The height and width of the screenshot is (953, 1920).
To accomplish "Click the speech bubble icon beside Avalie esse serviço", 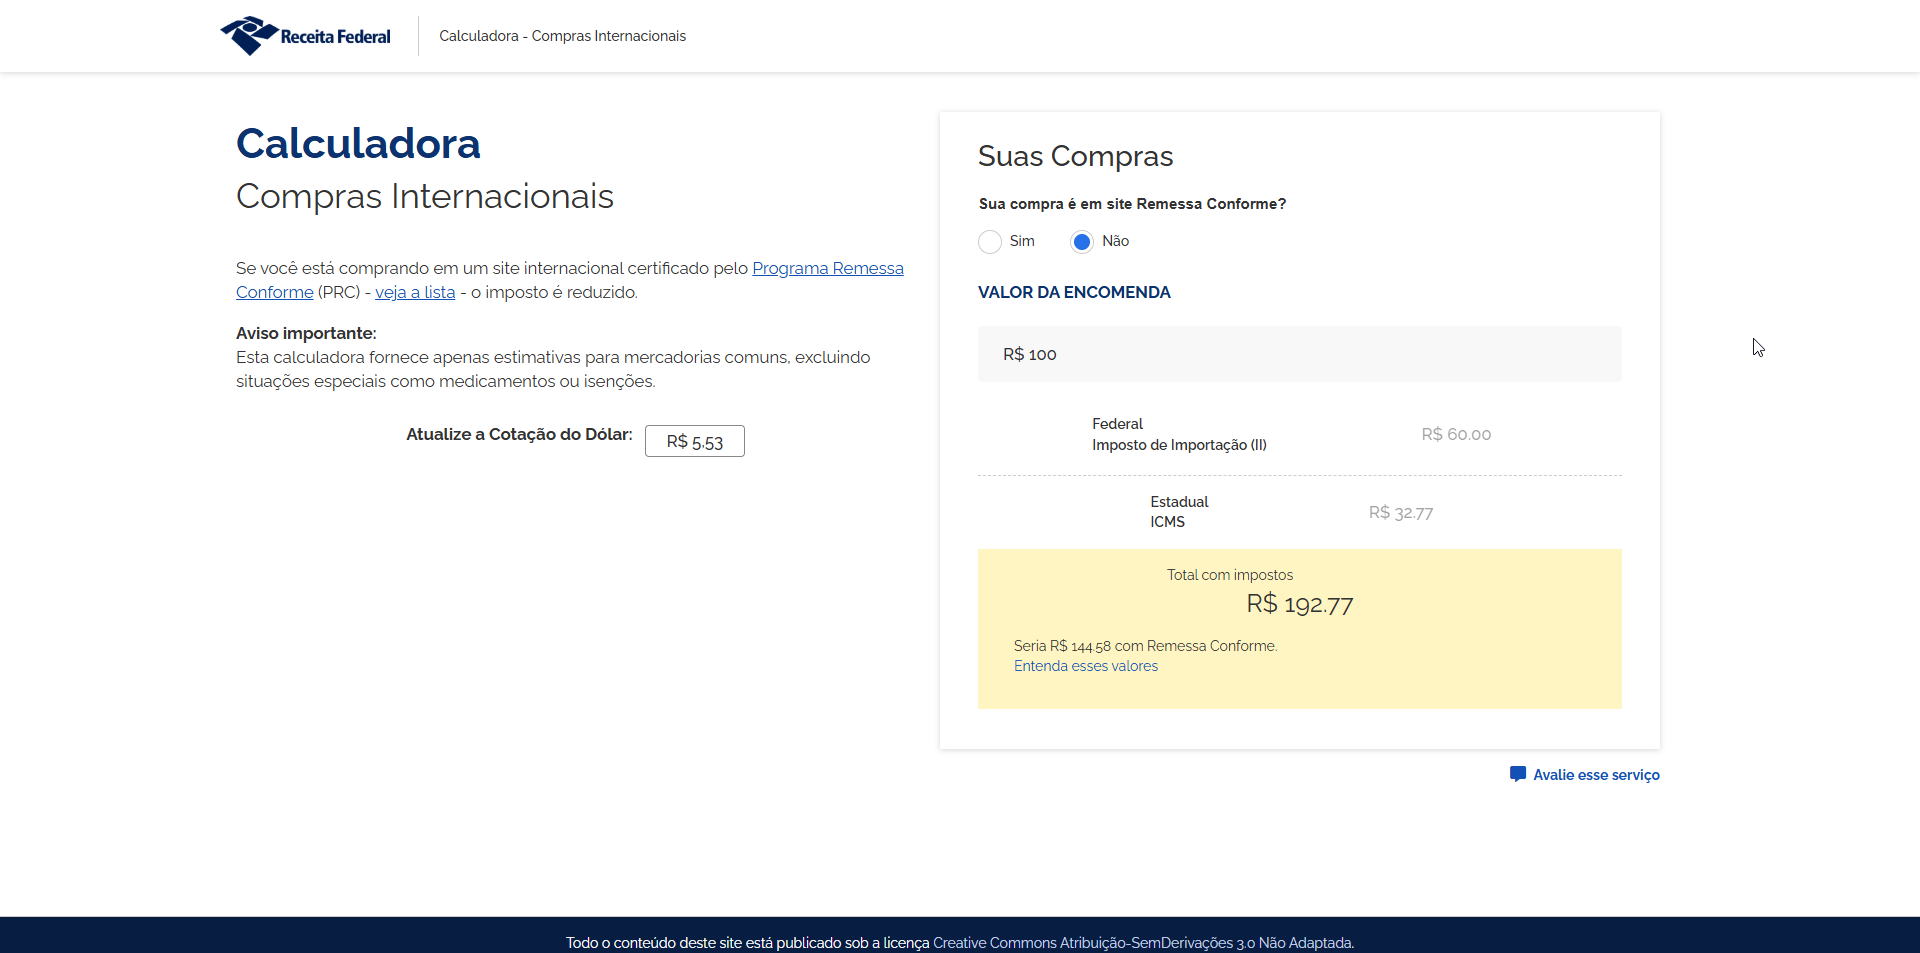I will [x=1518, y=774].
